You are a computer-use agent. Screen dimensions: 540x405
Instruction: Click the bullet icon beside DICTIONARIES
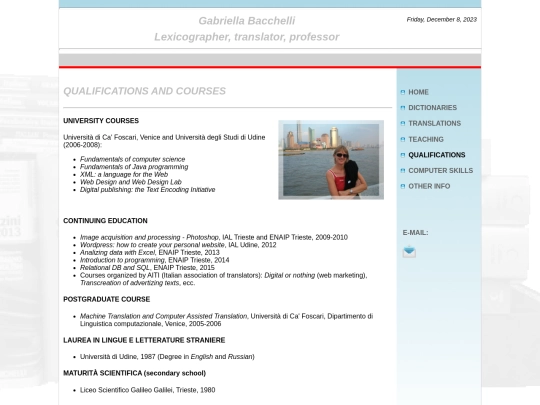pos(403,108)
